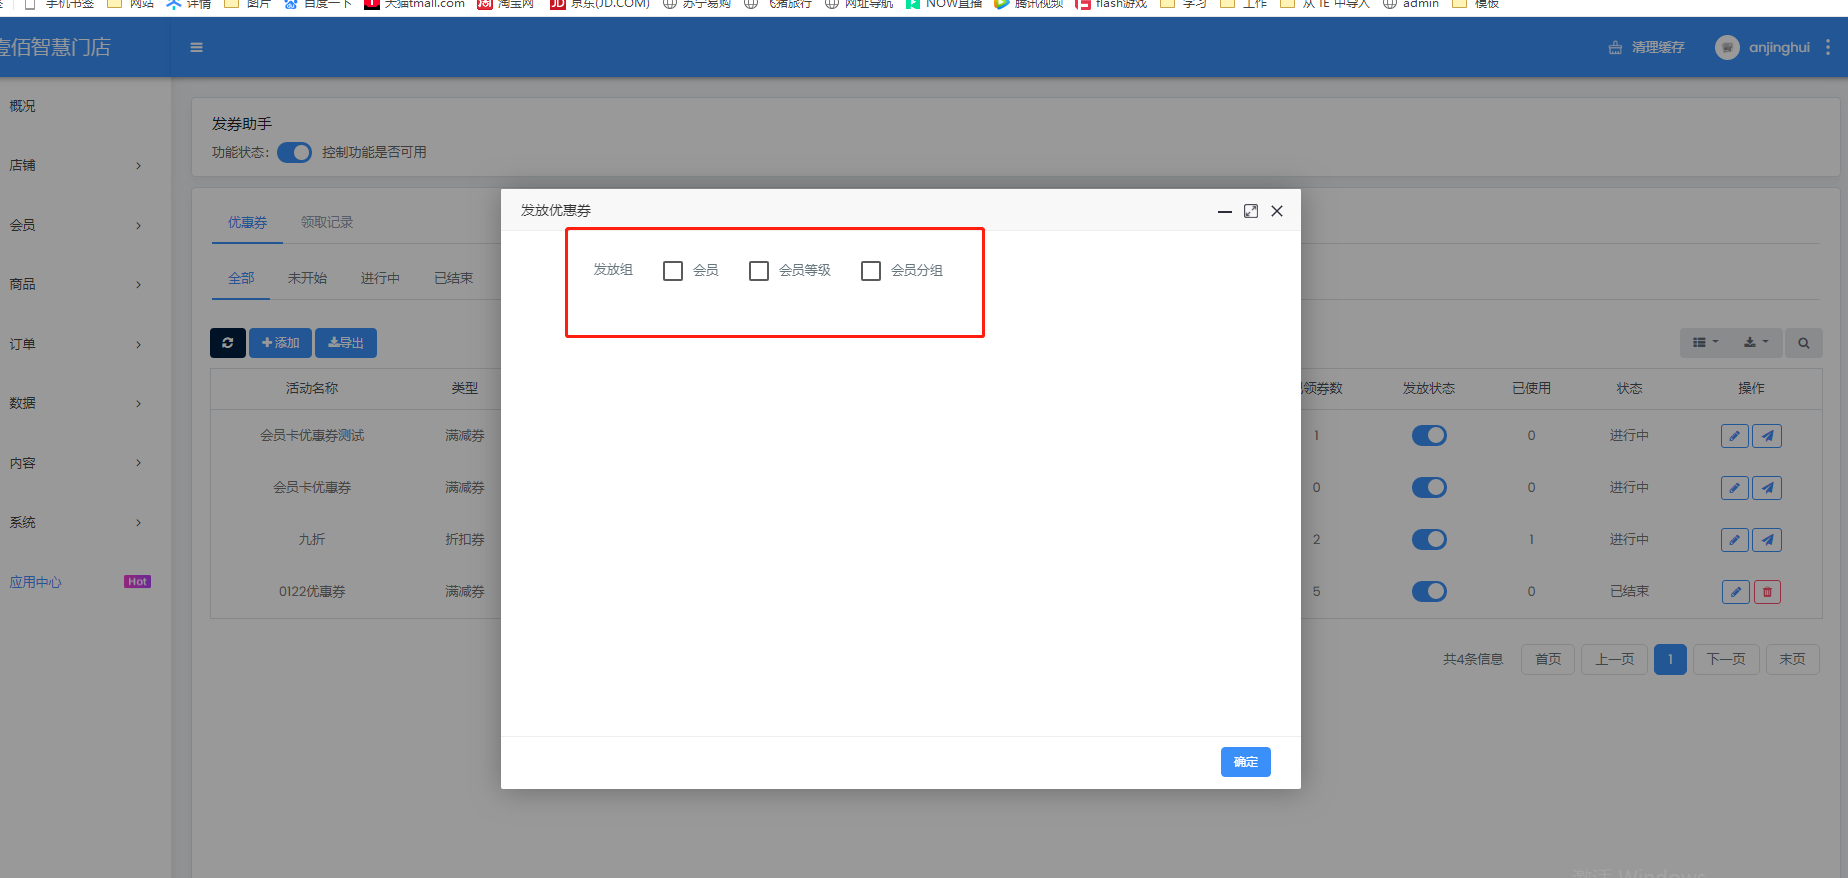Toggle 发放状态 for 0122优惠券 row
Image resolution: width=1848 pixels, height=878 pixels.
[1429, 592]
